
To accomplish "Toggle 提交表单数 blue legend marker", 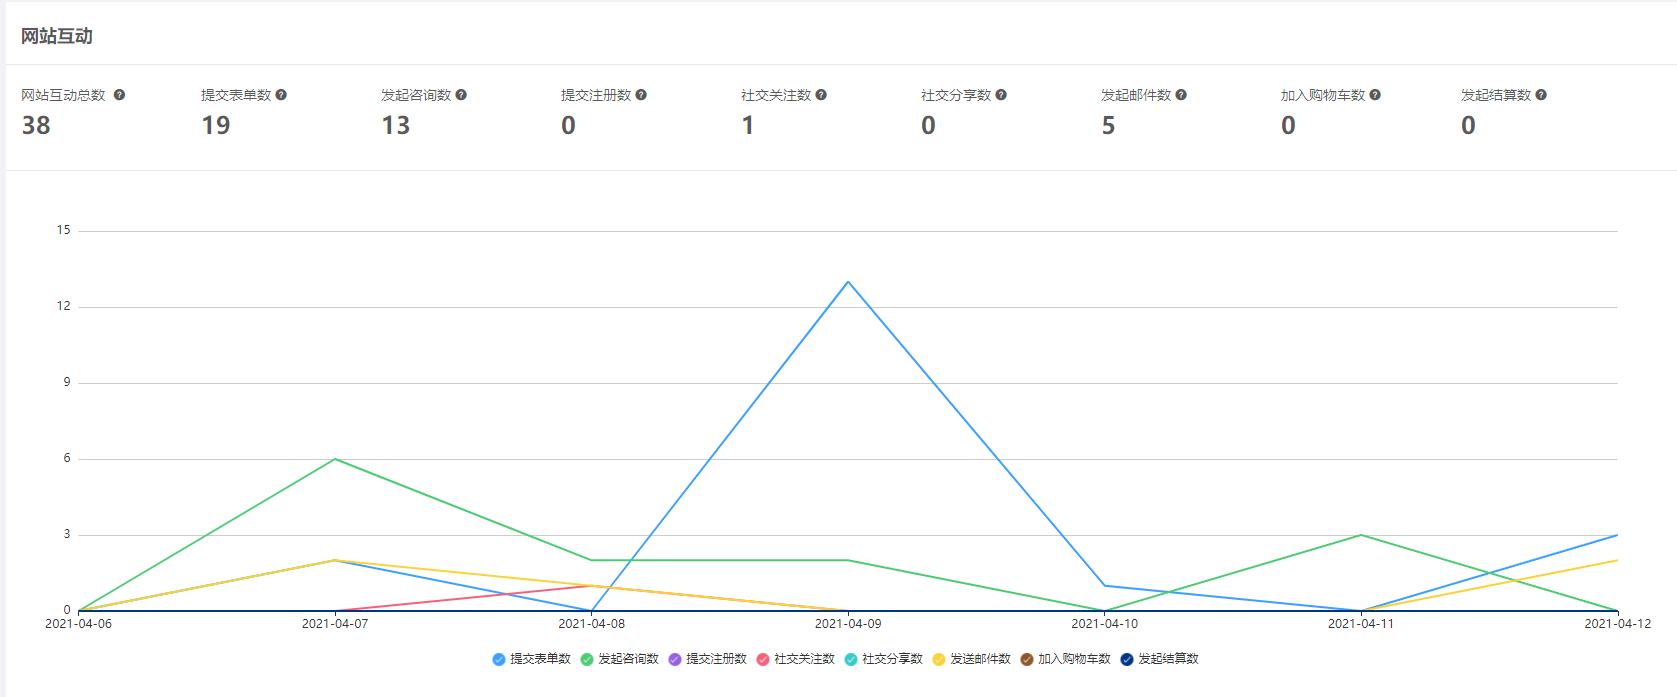I will coord(499,659).
